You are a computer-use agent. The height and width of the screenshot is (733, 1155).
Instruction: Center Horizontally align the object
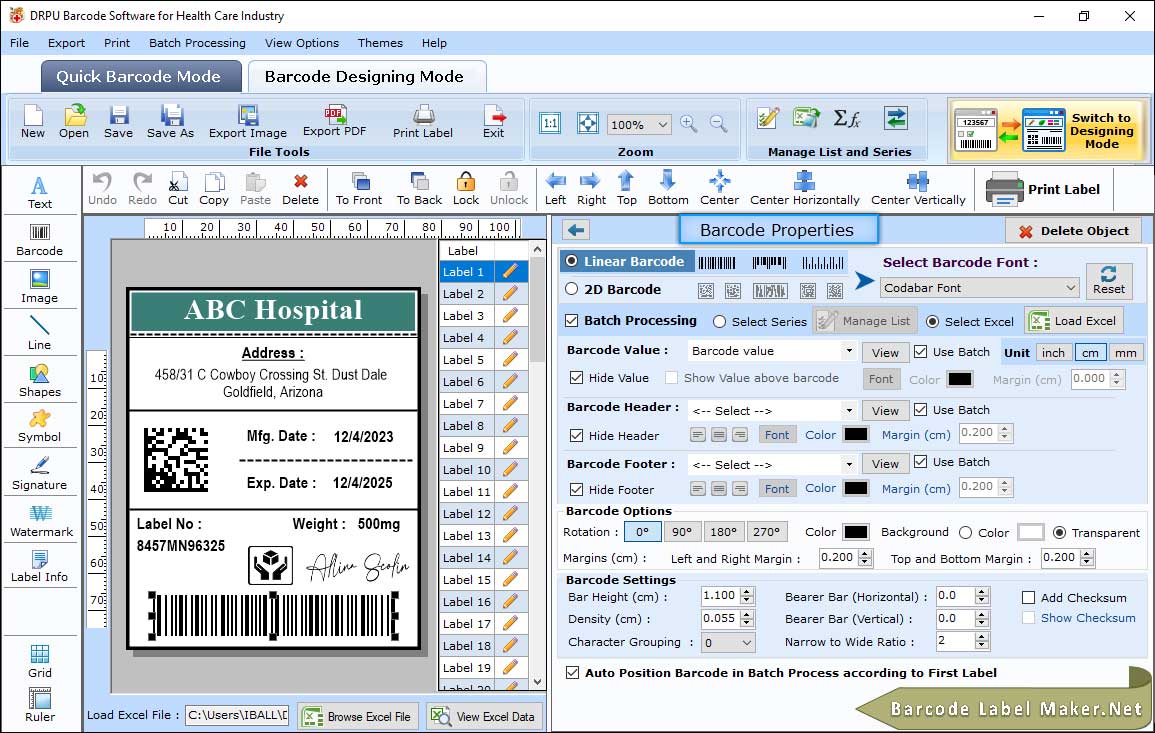804,189
